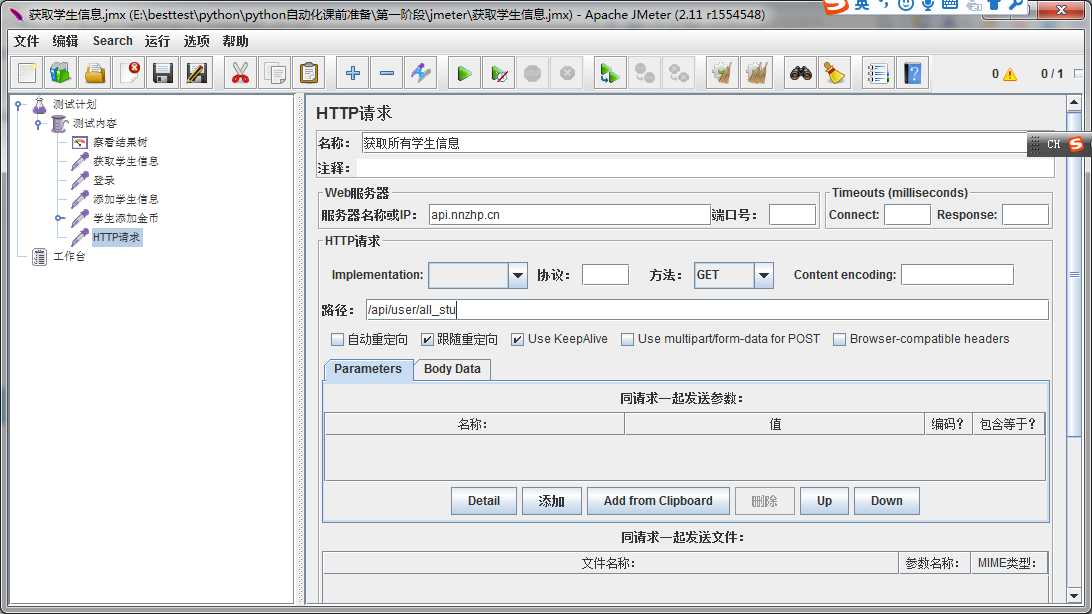
Task: Switch to the Body Data tab
Action: [x=452, y=369]
